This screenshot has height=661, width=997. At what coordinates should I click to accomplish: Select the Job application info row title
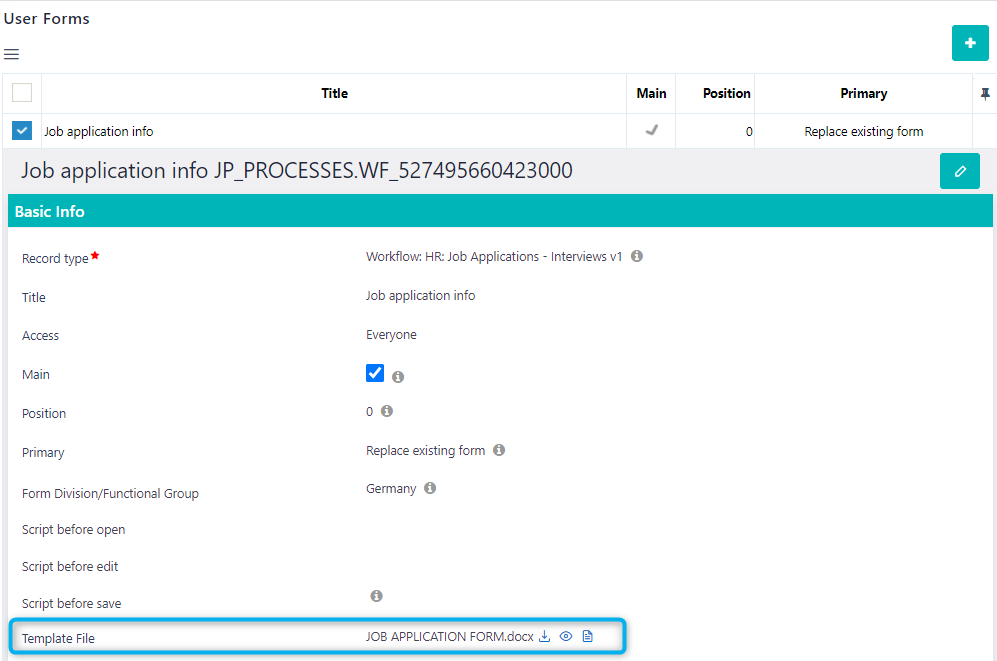tap(97, 130)
